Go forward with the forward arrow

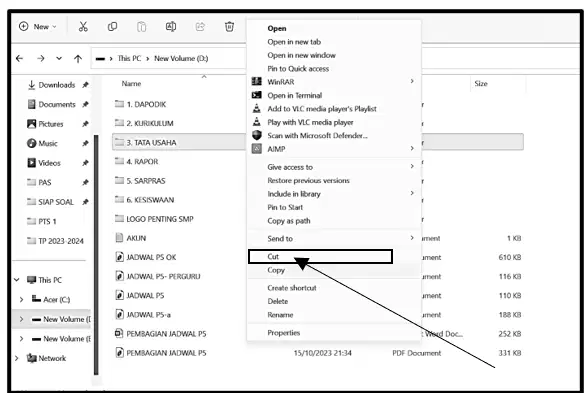(41, 58)
